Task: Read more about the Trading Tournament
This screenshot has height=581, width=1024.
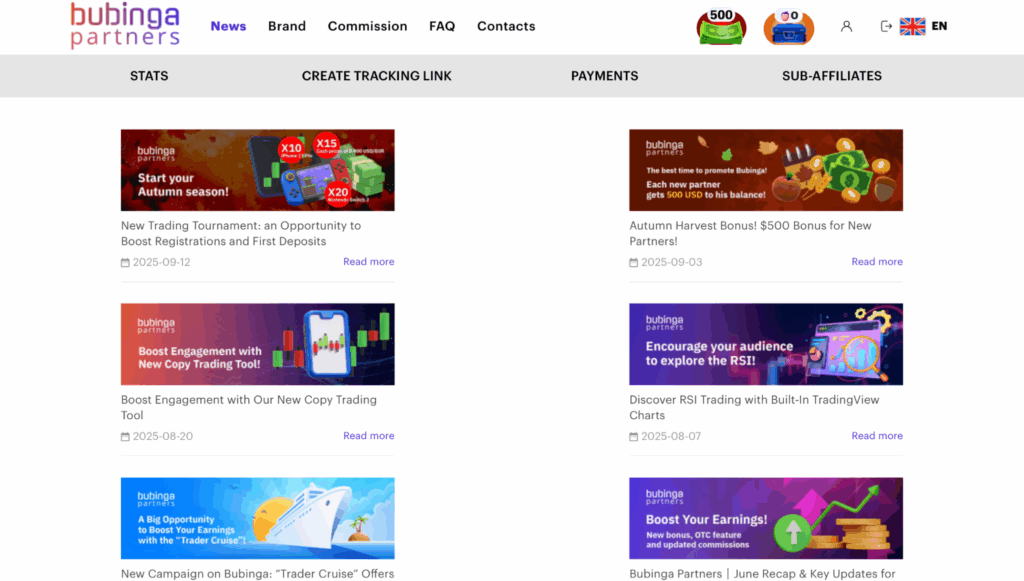Action: 368,262
